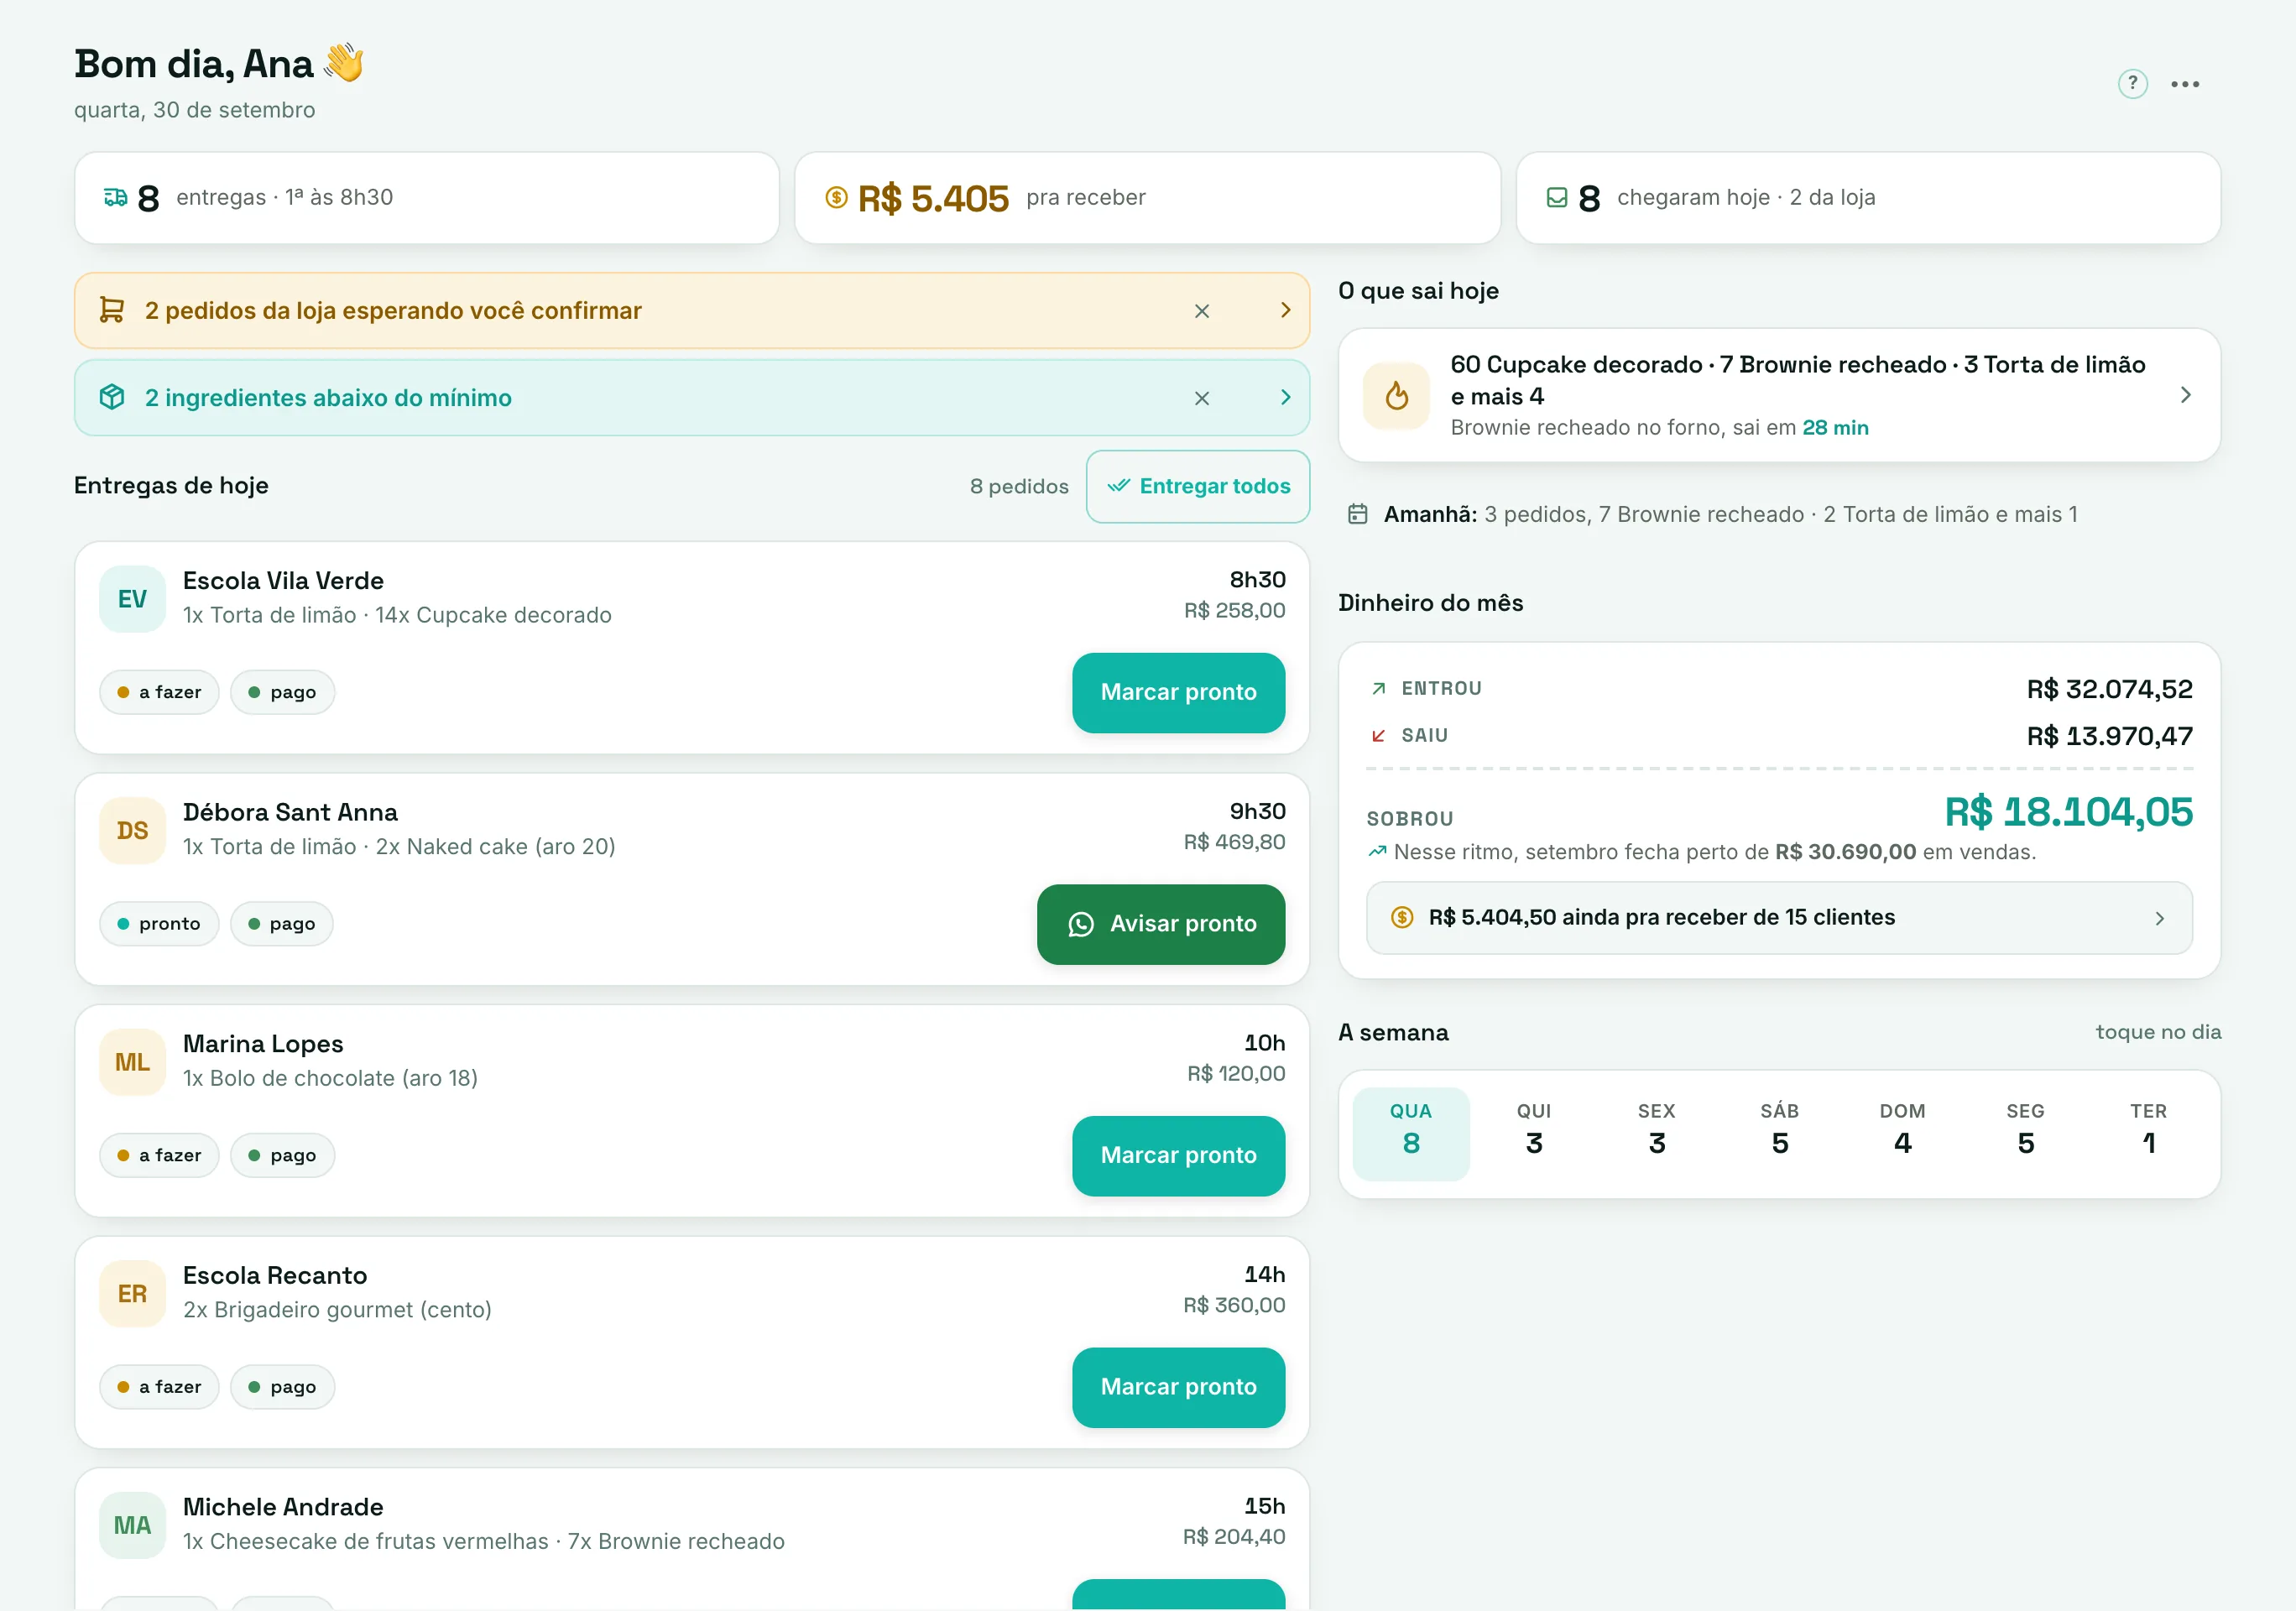Open the R$ 5.404,50 ainda pra receber row

click(1779, 917)
